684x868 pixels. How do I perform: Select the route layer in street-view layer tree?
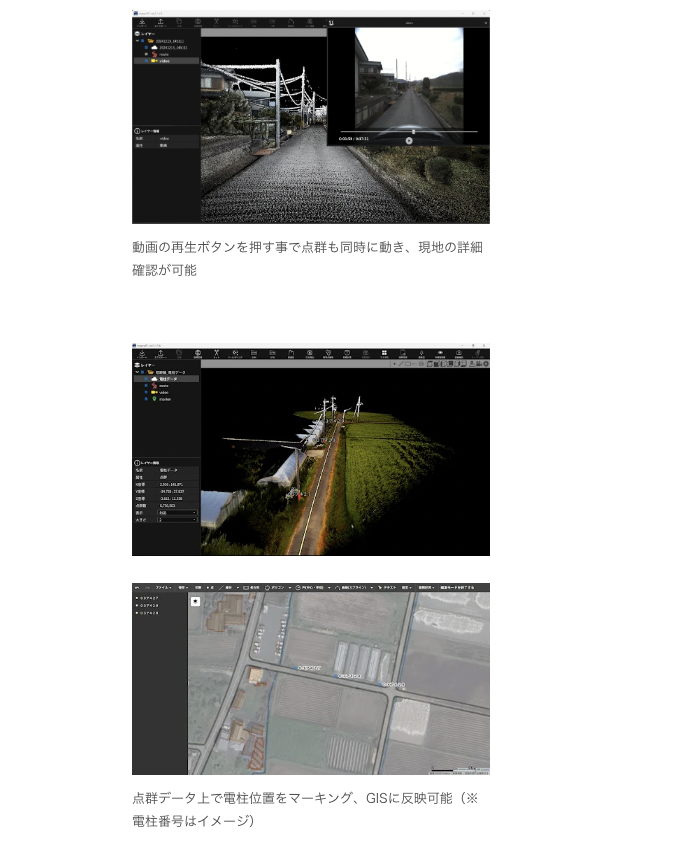(x=164, y=54)
